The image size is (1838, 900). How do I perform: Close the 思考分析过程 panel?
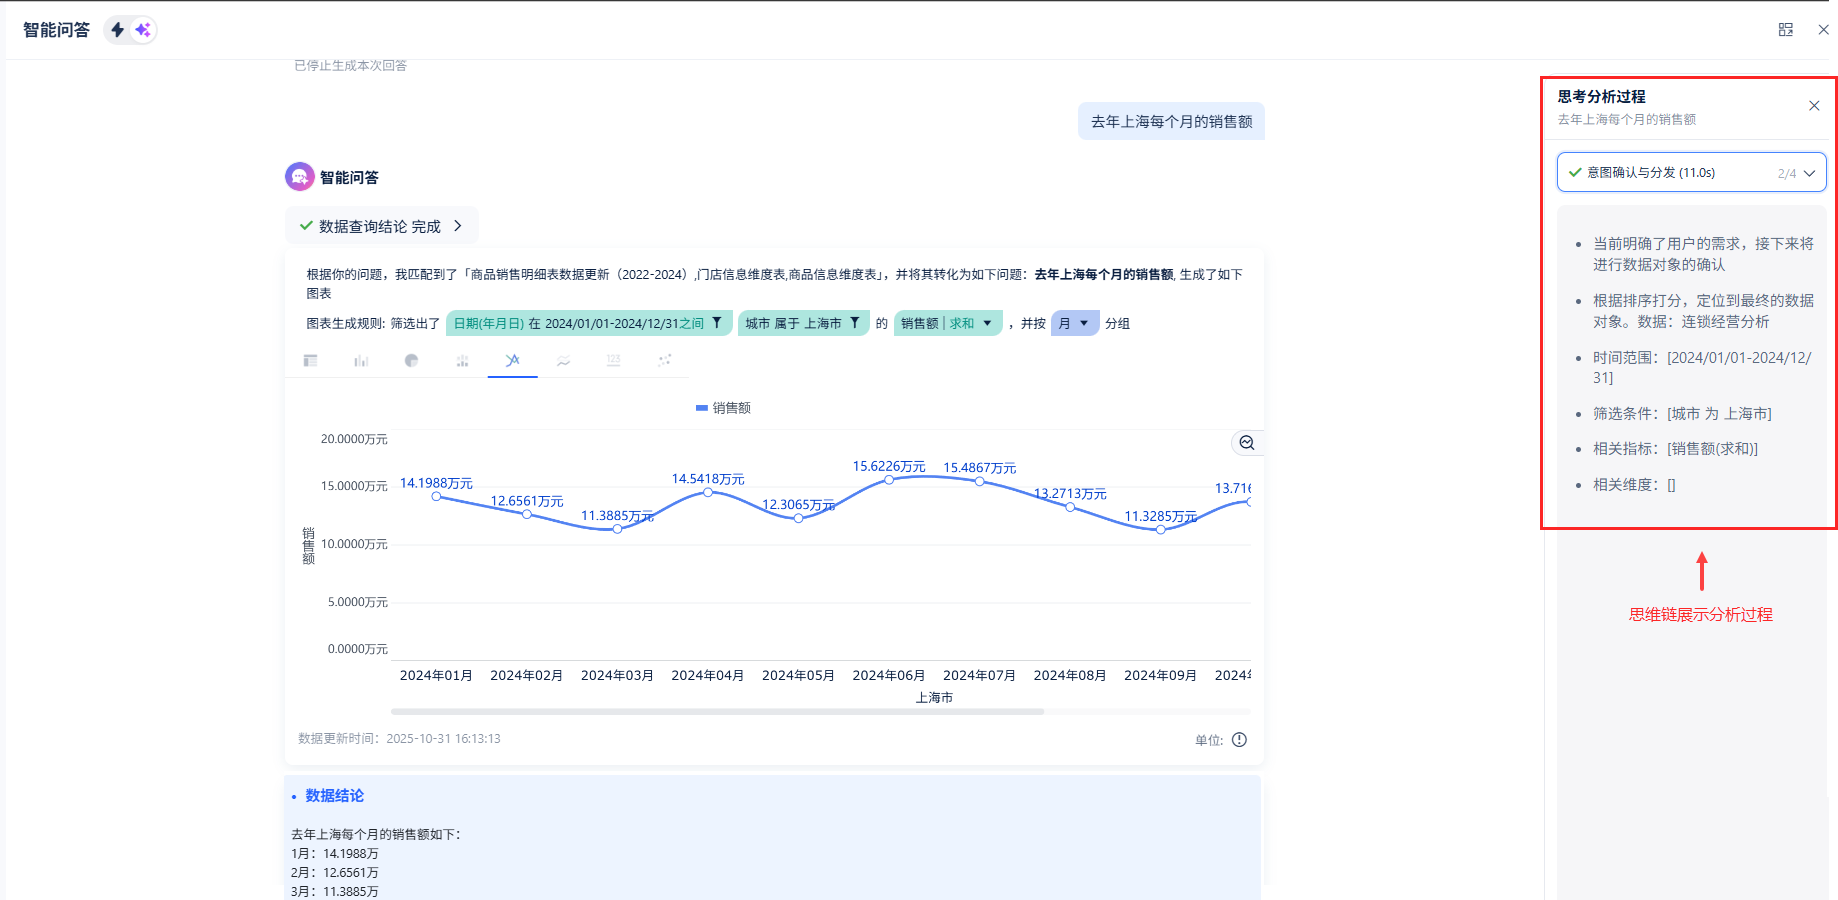[1814, 106]
